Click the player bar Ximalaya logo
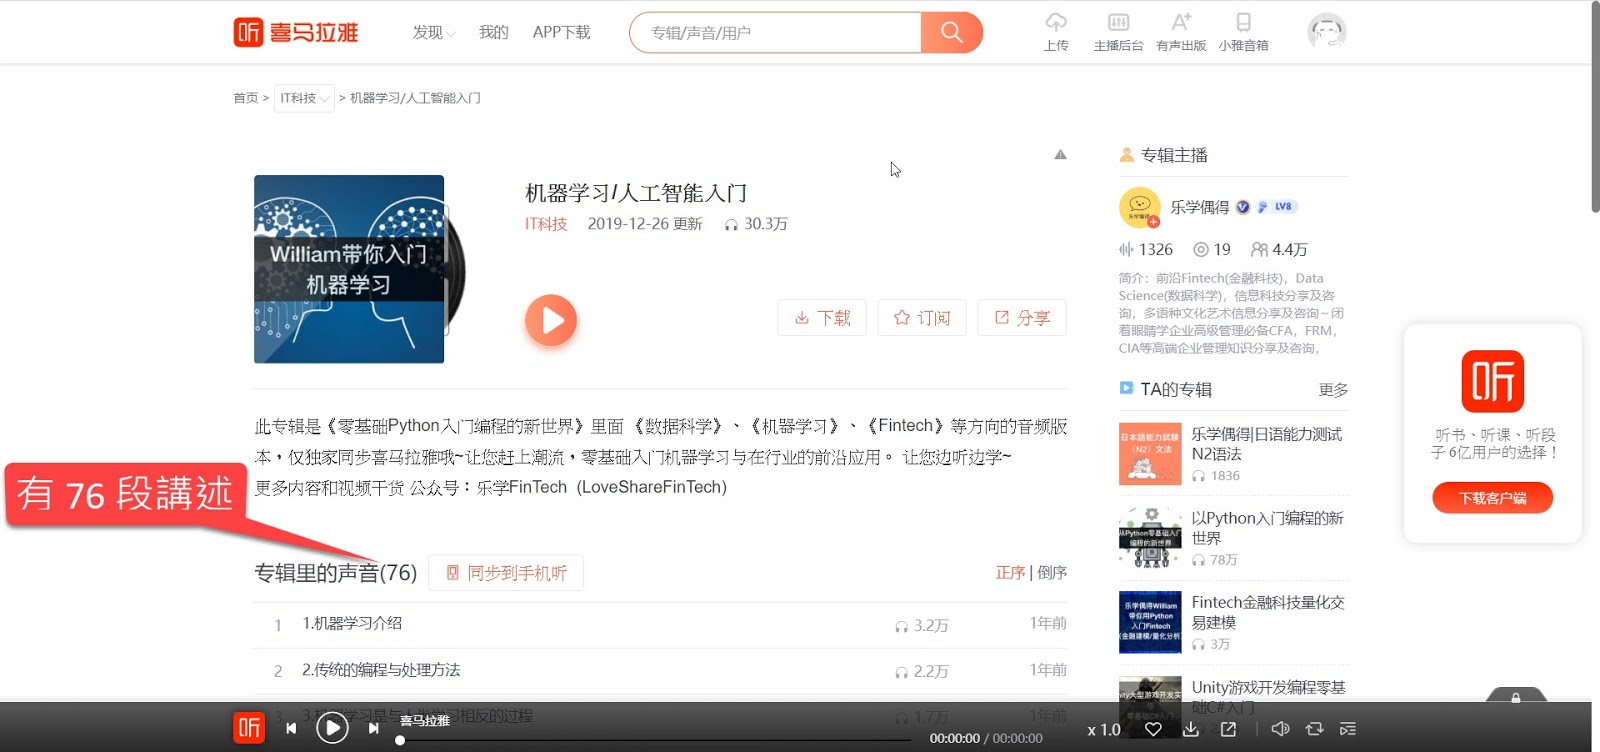Image resolution: width=1600 pixels, height=752 pixels. pyautogui.click(x=249, y=727)
